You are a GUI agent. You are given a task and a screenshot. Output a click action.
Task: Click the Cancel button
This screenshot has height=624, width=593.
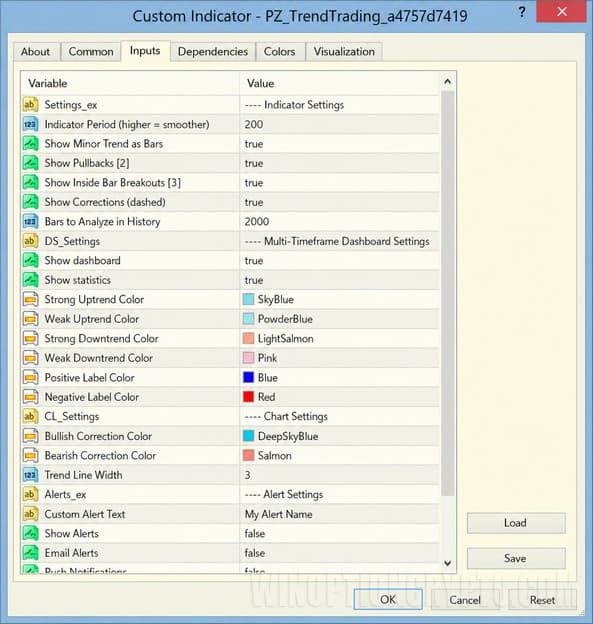click(464, 600)
